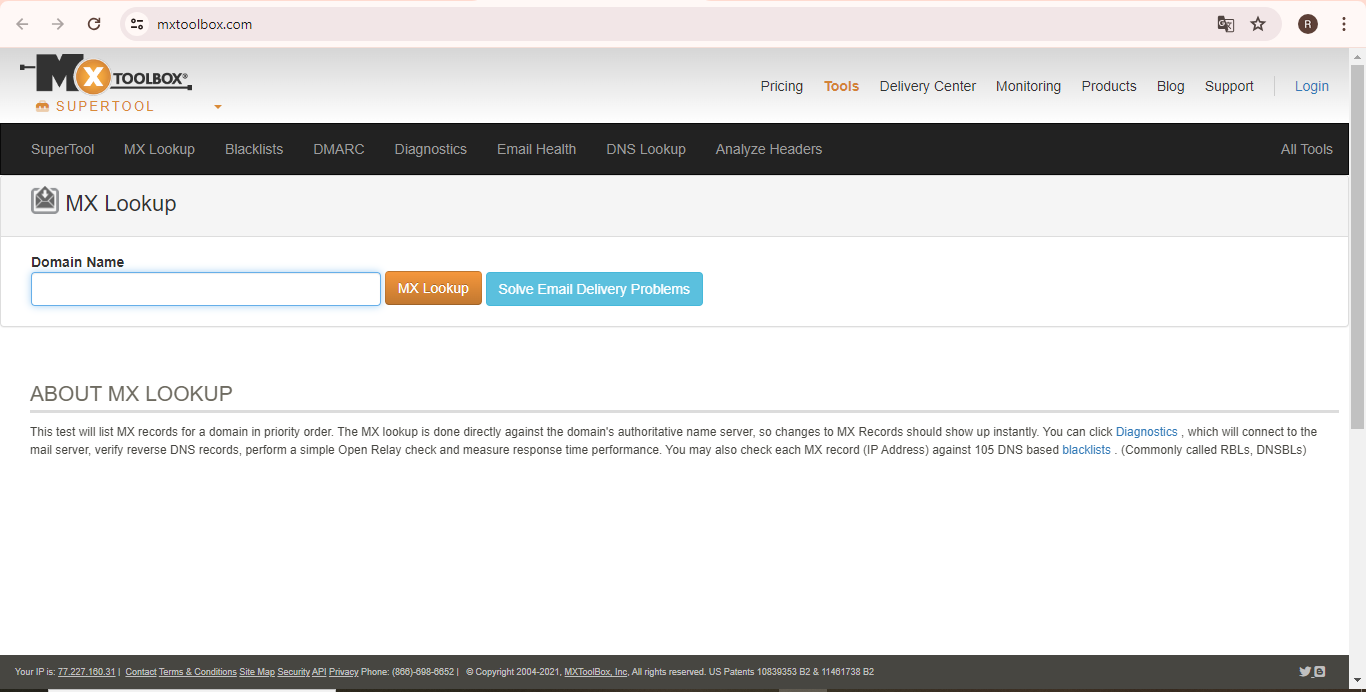
Task: Click inside the Domain Name input field
Action: [205, 288]
